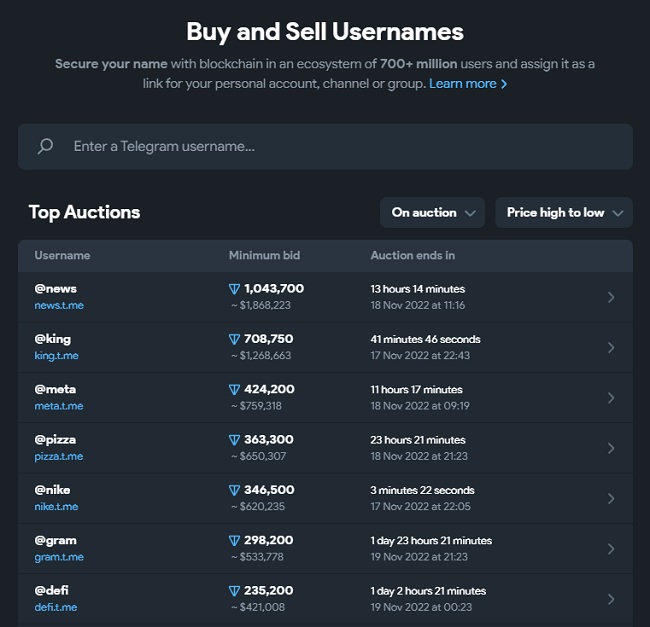
Task: Click the TON icon beside 363,300
Action: (235, 440)
